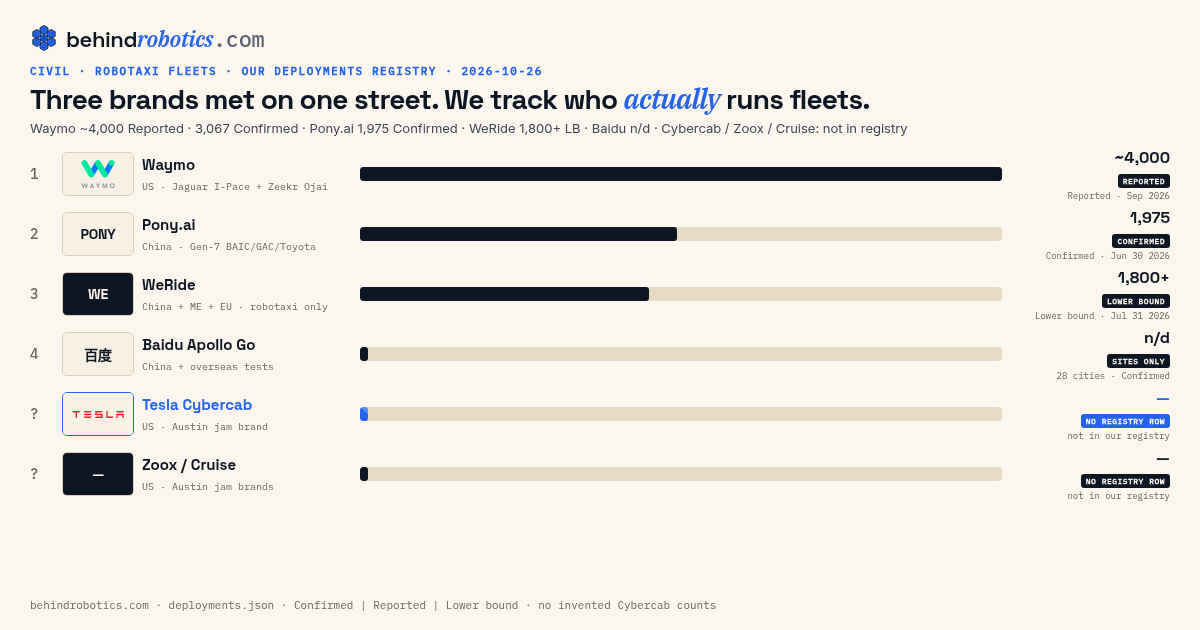The height and width of the screenshot is (630, 1200).
Task: Click the dash logo for Zoox / Cruise
Action: tap(98, 474)
